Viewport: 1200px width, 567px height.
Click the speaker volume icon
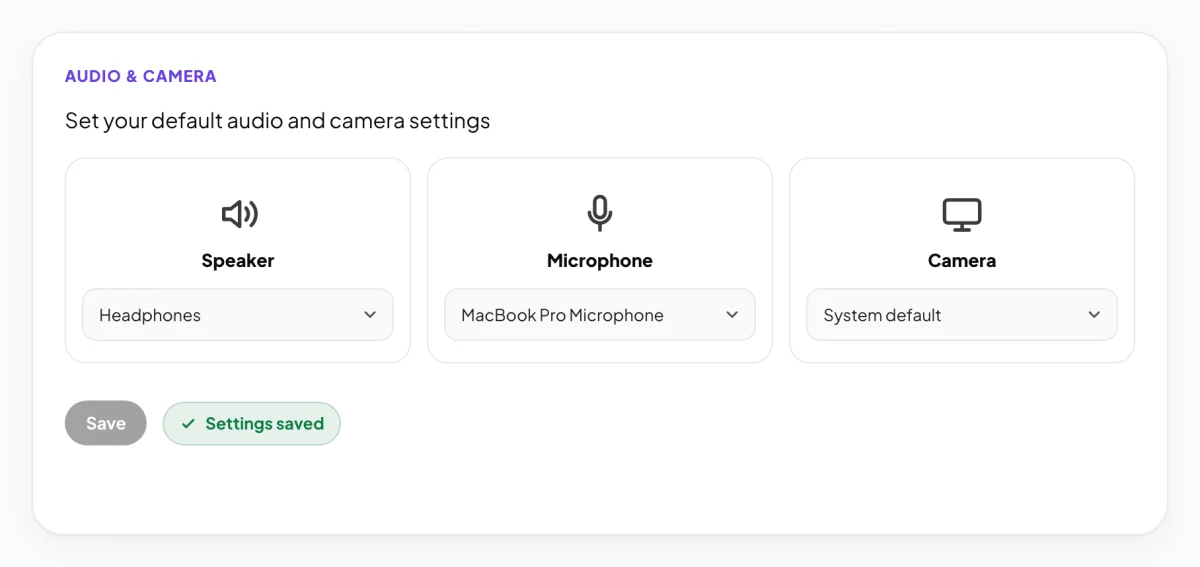click(239, 214)
